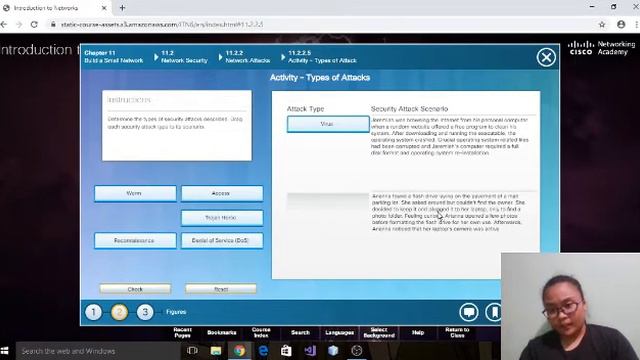
Task: Open Microsoft Edge from the taskbar
Action: coord(263,351)
